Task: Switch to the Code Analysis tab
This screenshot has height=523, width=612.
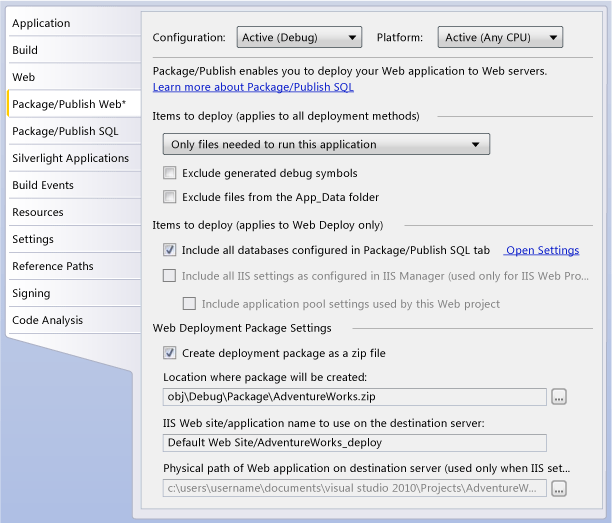Action: (x=74, y=320)
